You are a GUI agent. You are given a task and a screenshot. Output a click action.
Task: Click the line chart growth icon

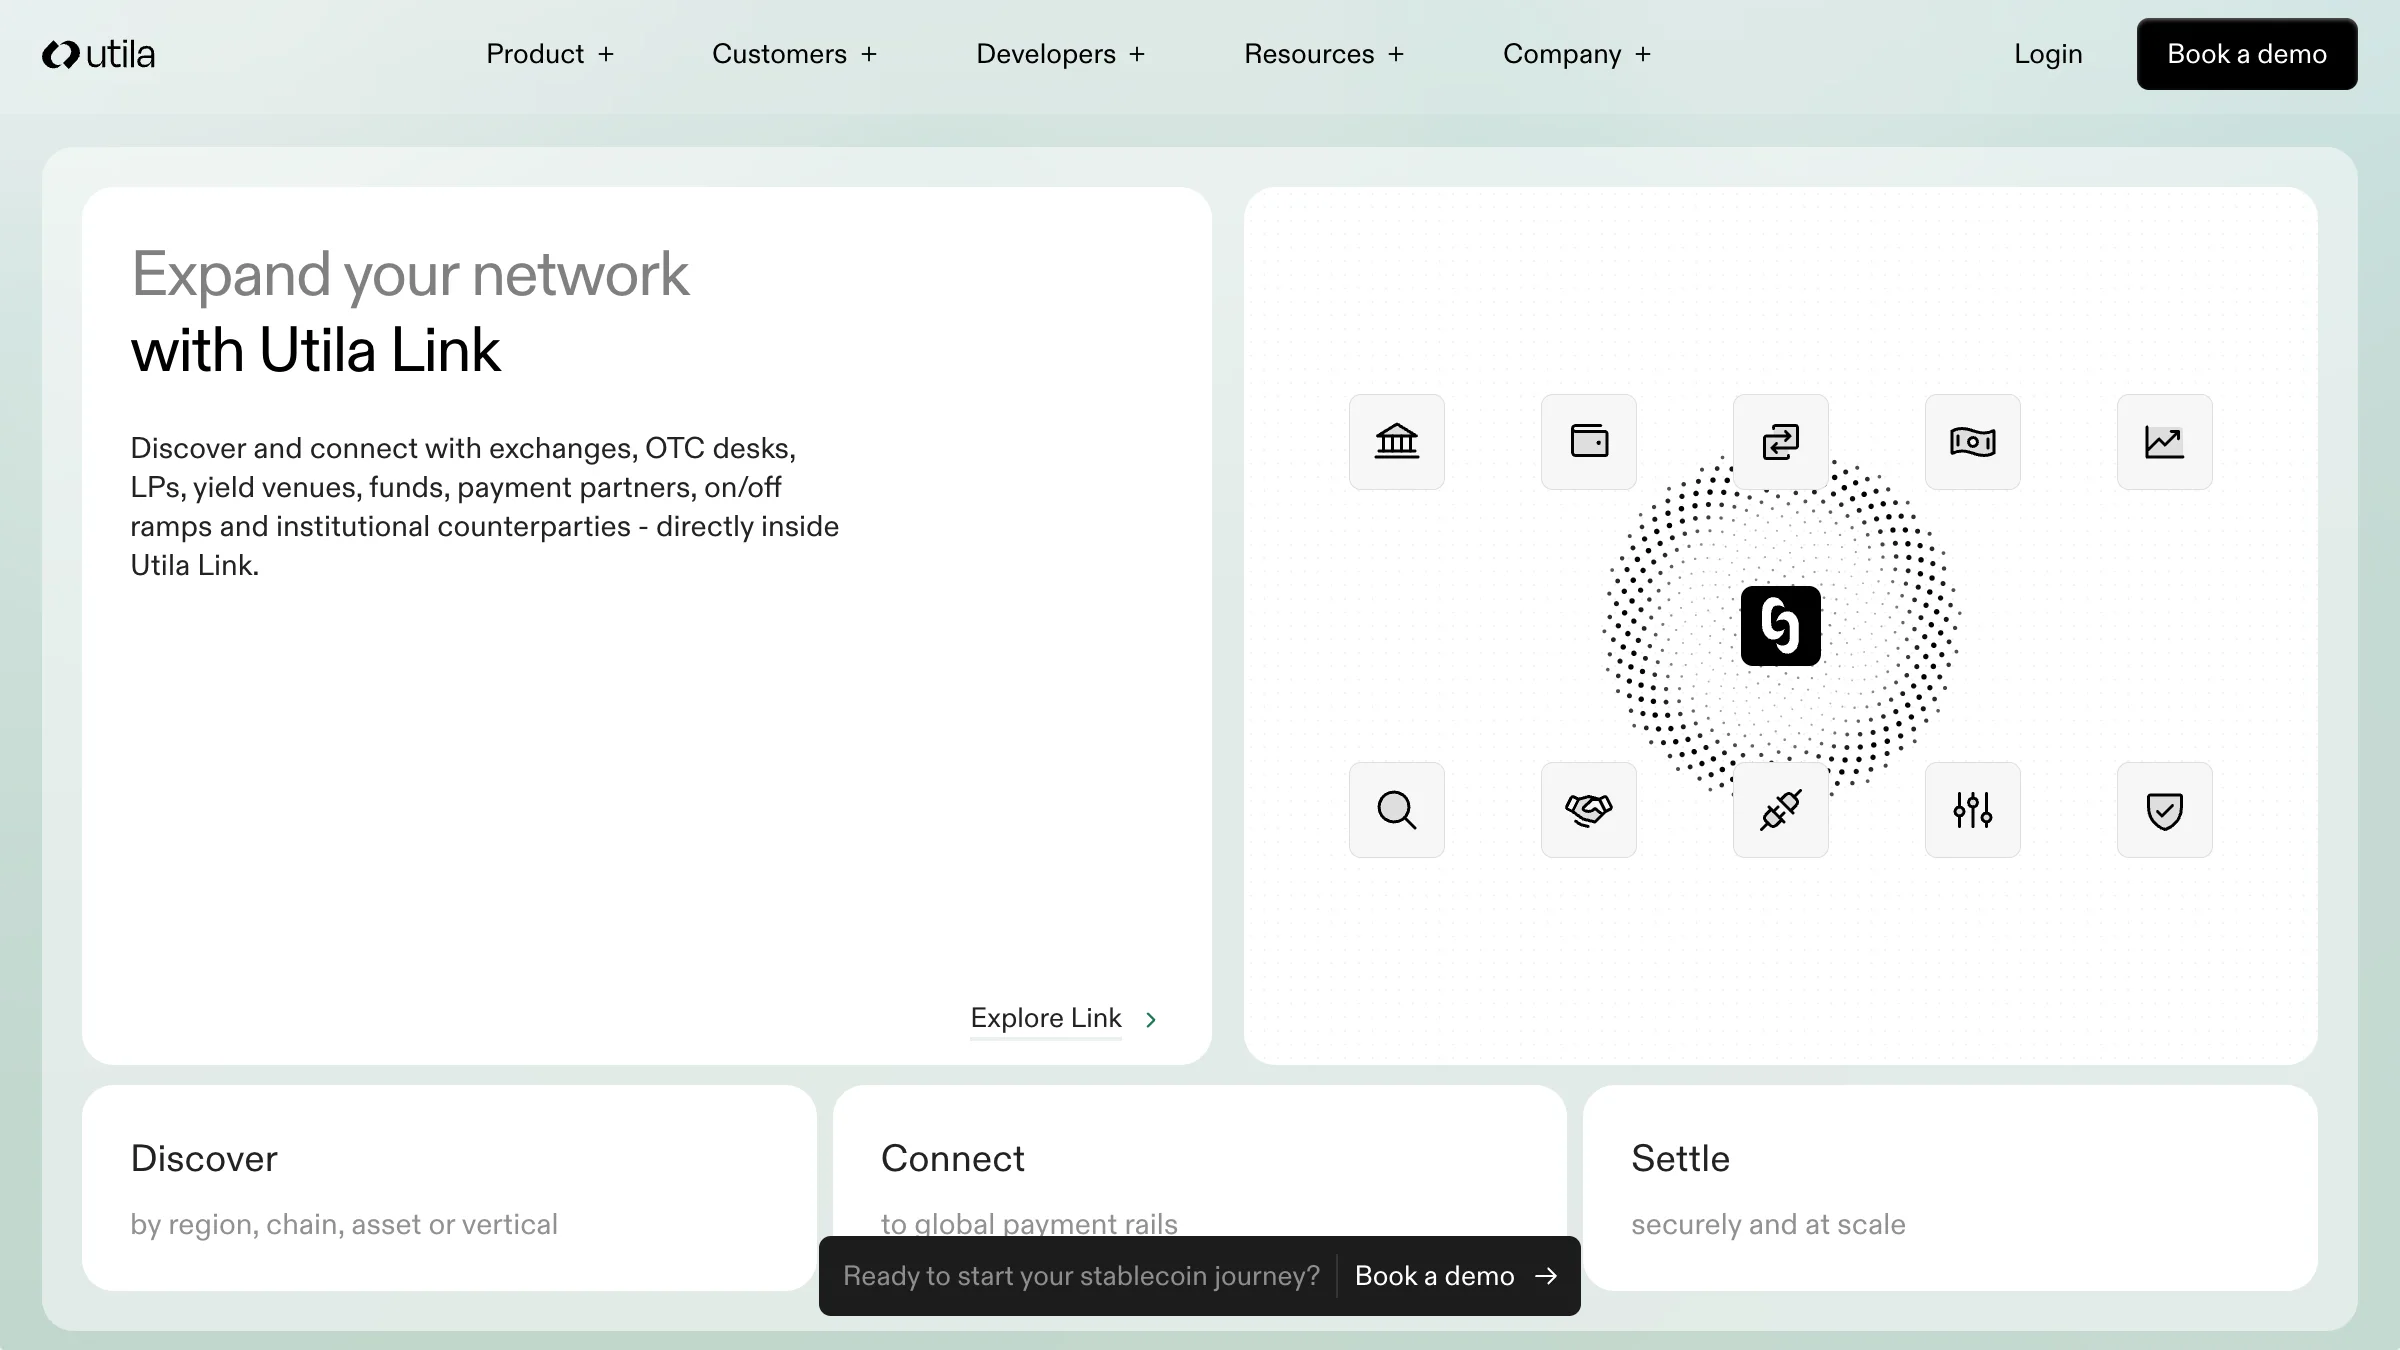pyautogui.click(x=2164, y=441)
